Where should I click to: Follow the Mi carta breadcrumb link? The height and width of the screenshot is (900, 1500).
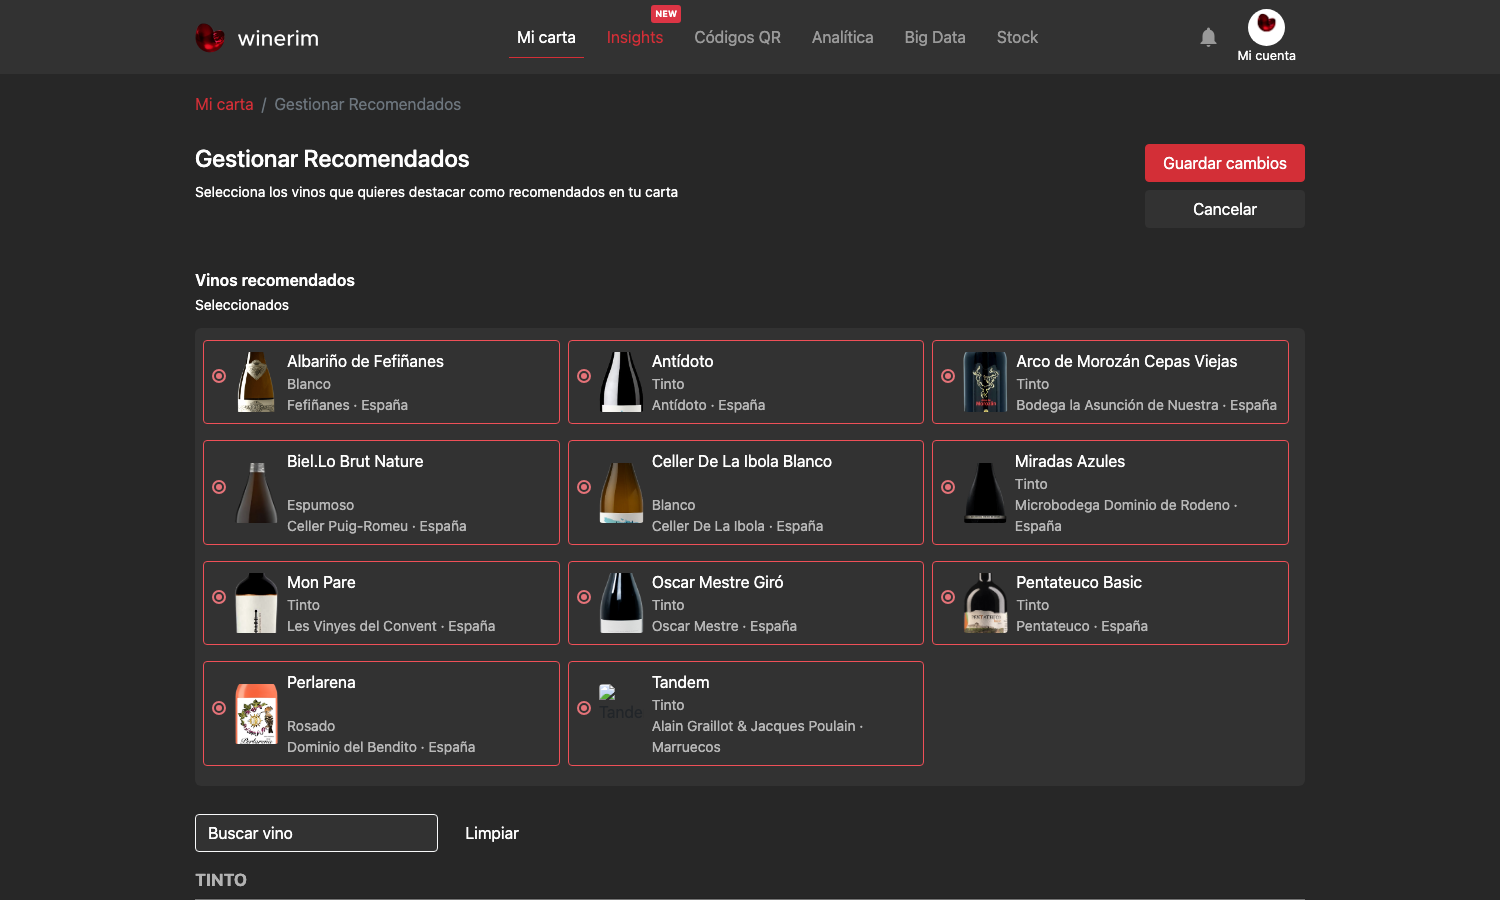click(224, 104)
